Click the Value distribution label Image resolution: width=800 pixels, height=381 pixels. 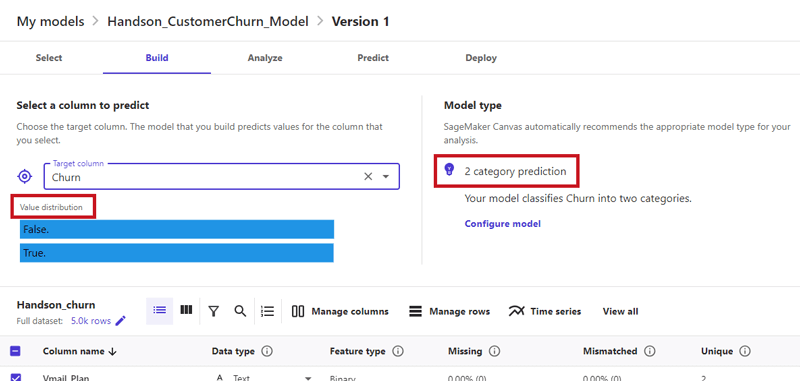[x=51, y=207]
